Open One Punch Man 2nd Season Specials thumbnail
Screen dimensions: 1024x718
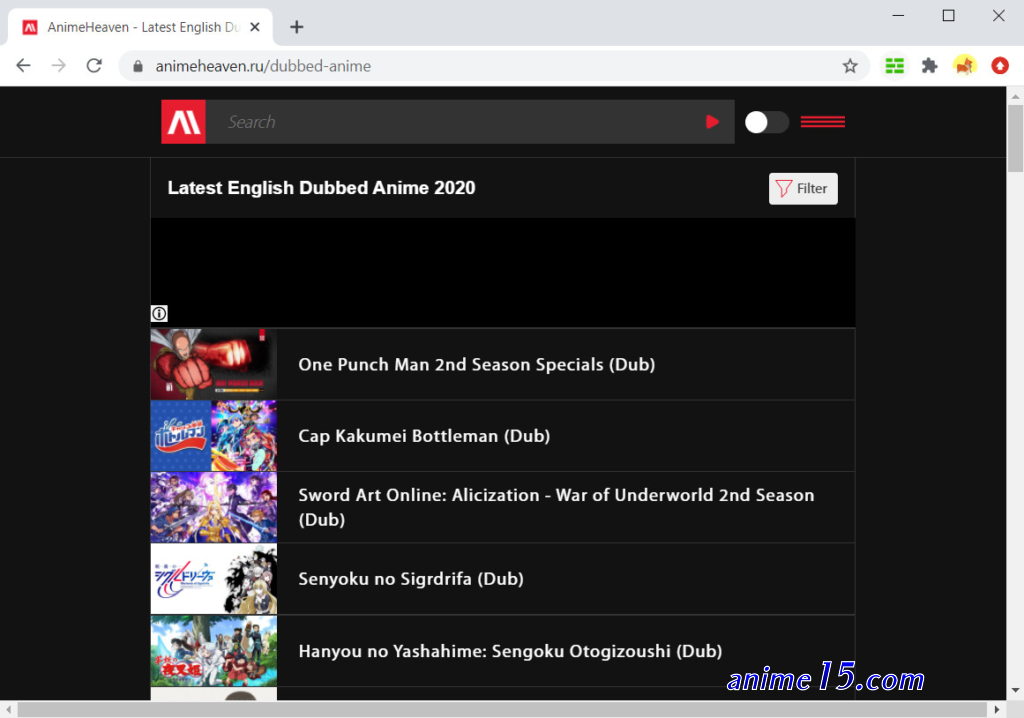[x=214, y=364]
